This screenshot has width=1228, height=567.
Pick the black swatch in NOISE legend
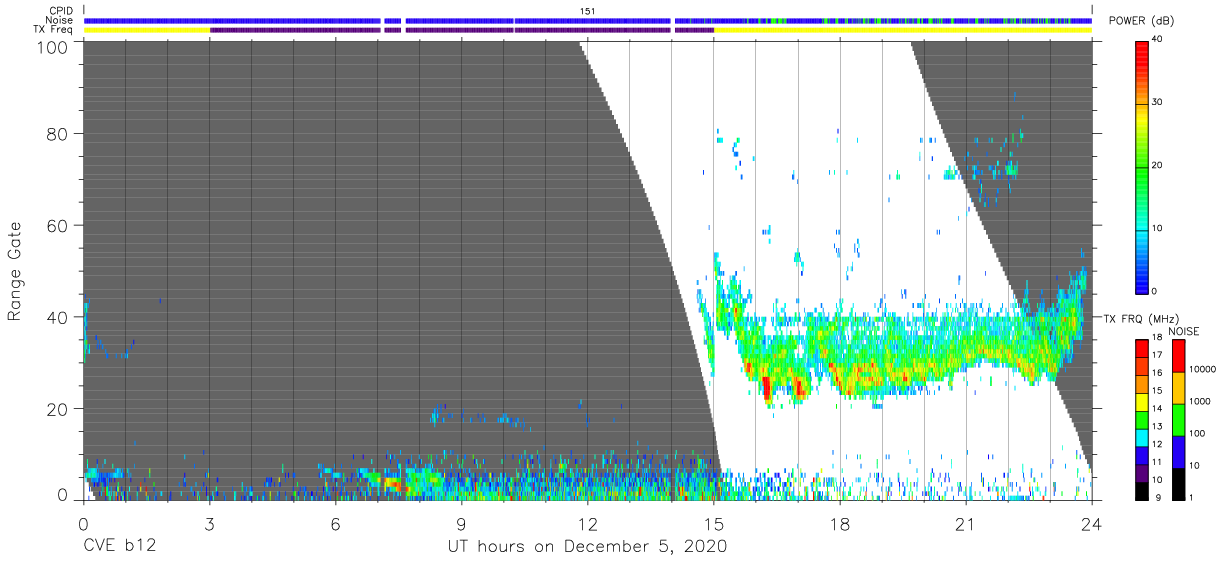pyautogui.click(x=1179, y=483)
